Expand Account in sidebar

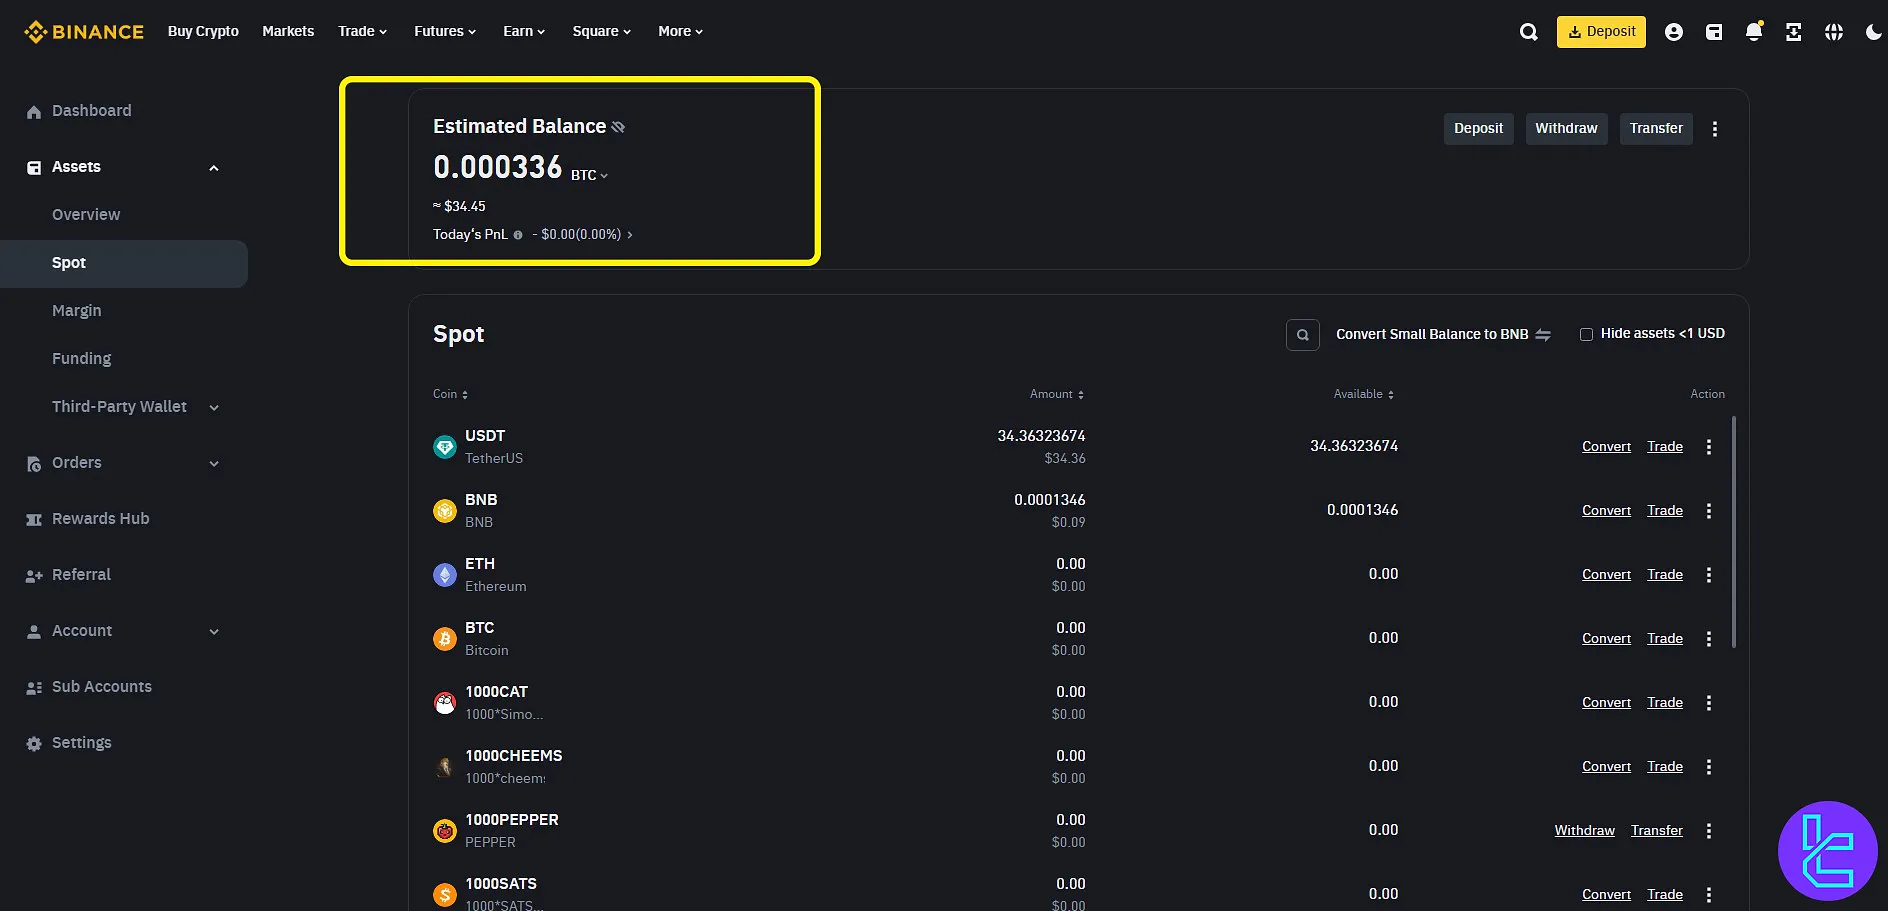click(x=213, y=631)
